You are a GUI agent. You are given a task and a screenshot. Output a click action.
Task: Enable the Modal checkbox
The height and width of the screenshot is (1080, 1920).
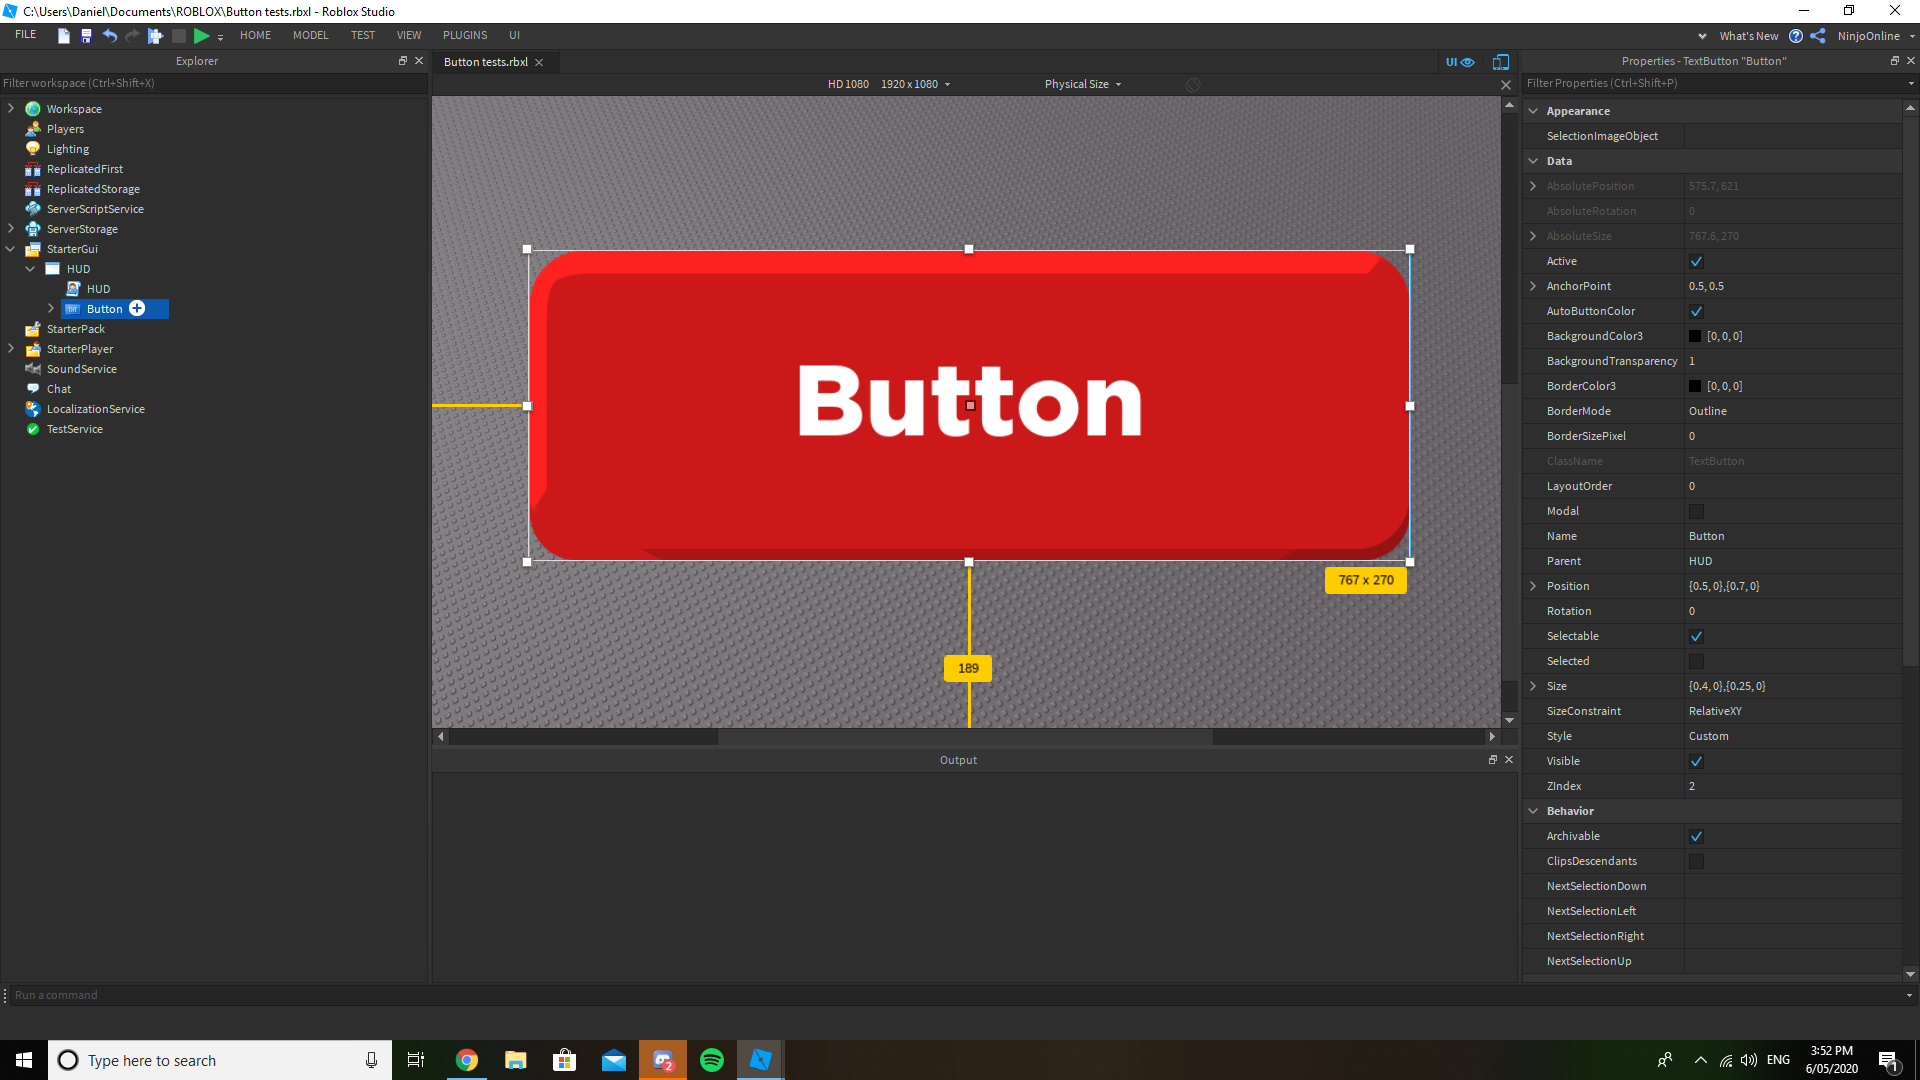point(1695,511)
